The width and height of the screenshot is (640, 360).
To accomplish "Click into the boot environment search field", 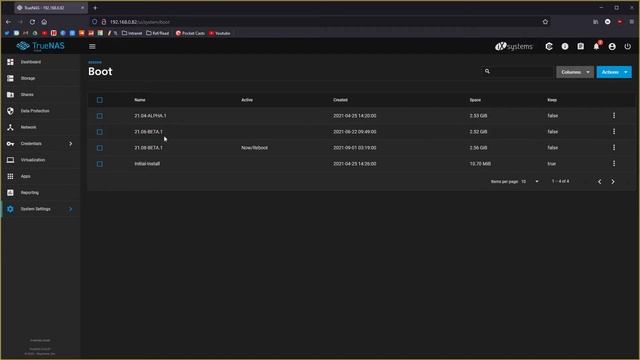I will 522,72.
